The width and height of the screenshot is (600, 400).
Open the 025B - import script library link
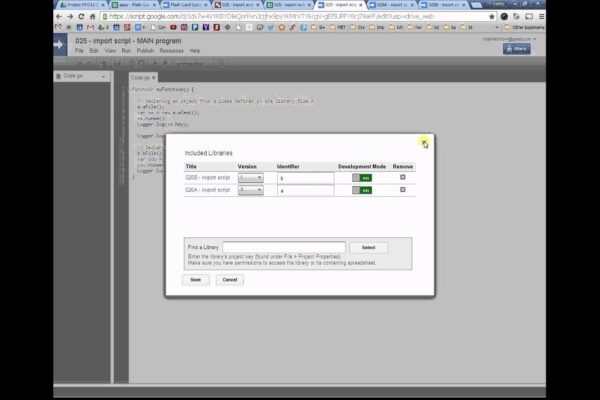pyautogui.click(x=208, y=178)
